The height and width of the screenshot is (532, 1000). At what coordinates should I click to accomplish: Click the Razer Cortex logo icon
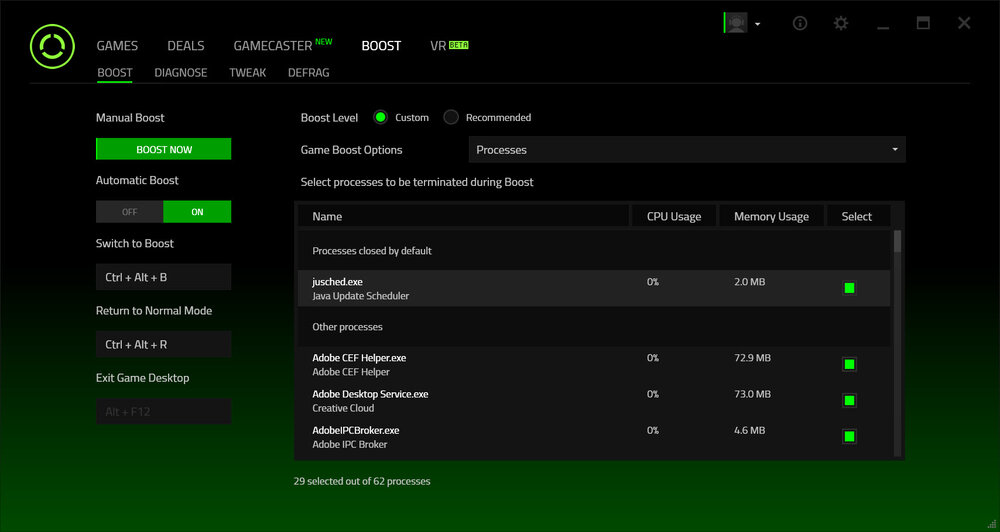click(x=52, y=46)
